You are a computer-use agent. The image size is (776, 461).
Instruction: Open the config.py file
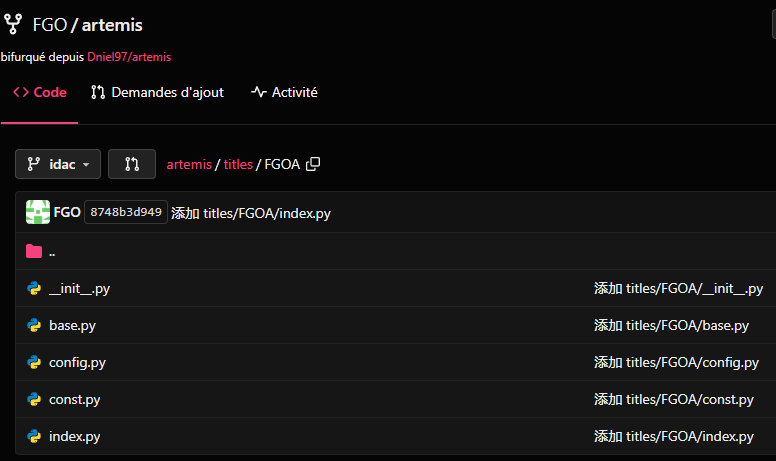point(77,362)
